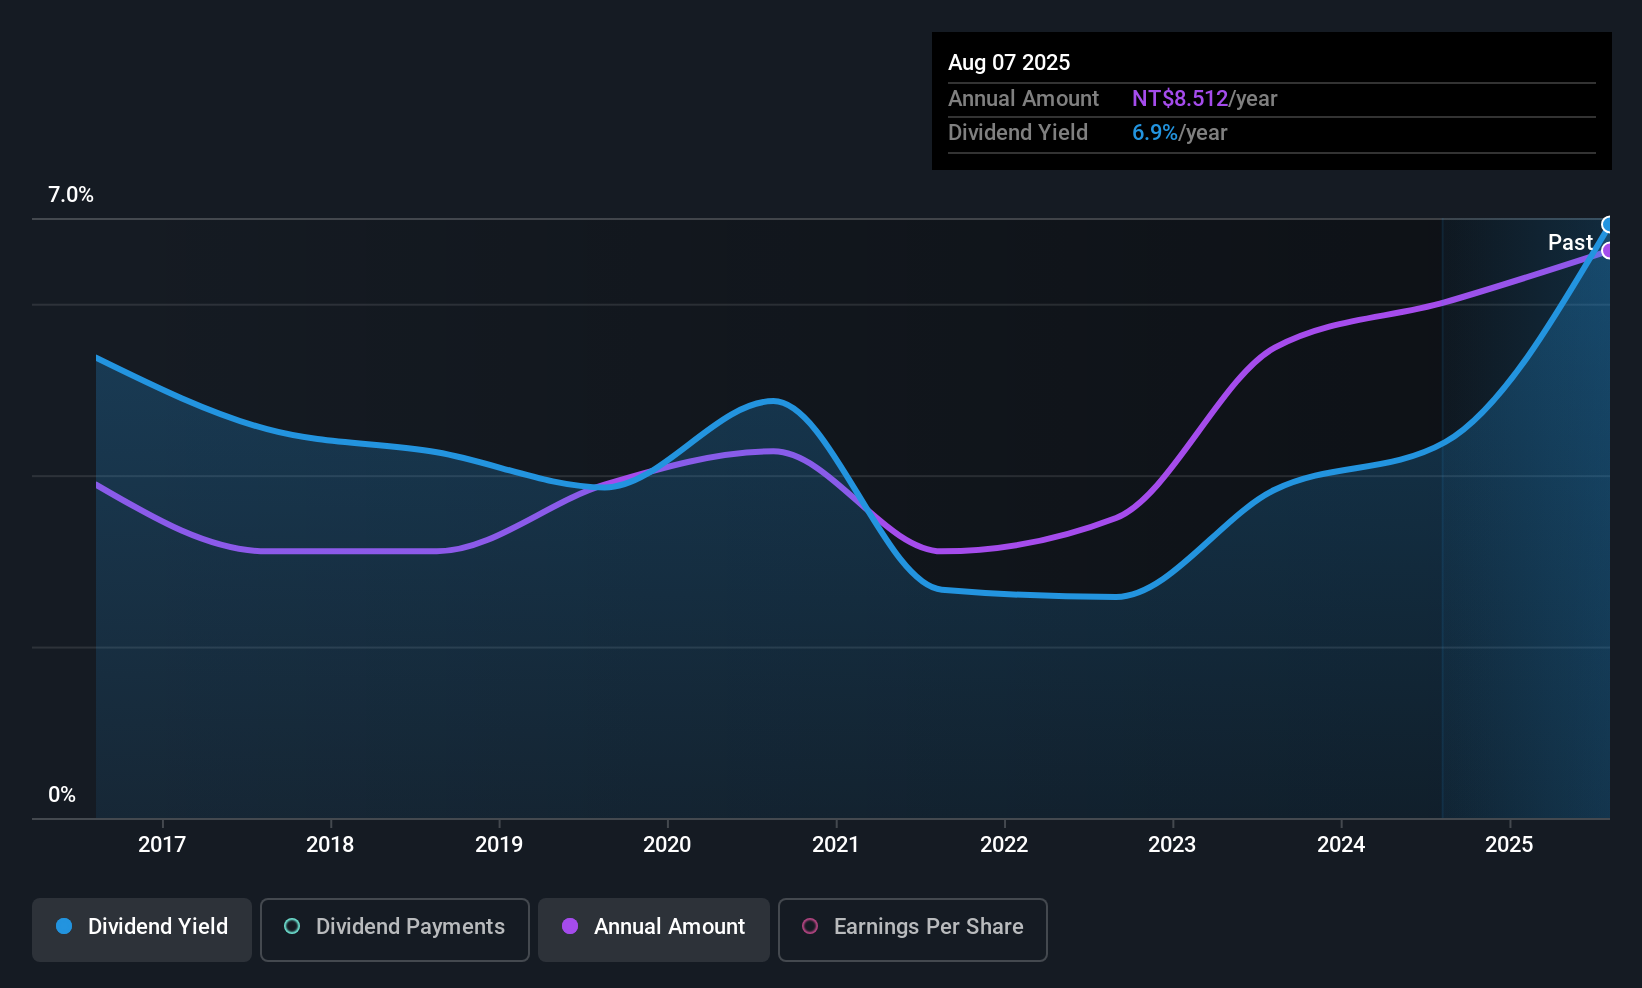Choose the 2023 year axis label

click(1172, 845)
